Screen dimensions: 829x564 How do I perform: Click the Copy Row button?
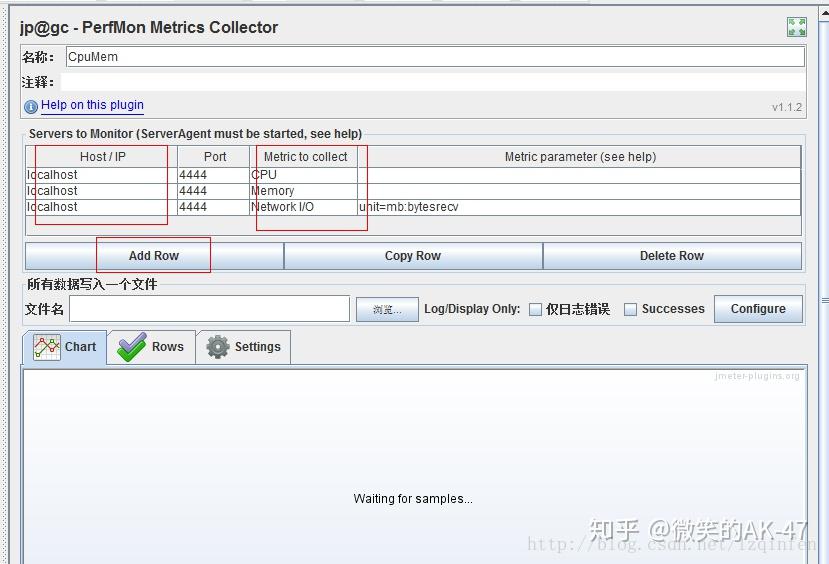tap(413, 256)
